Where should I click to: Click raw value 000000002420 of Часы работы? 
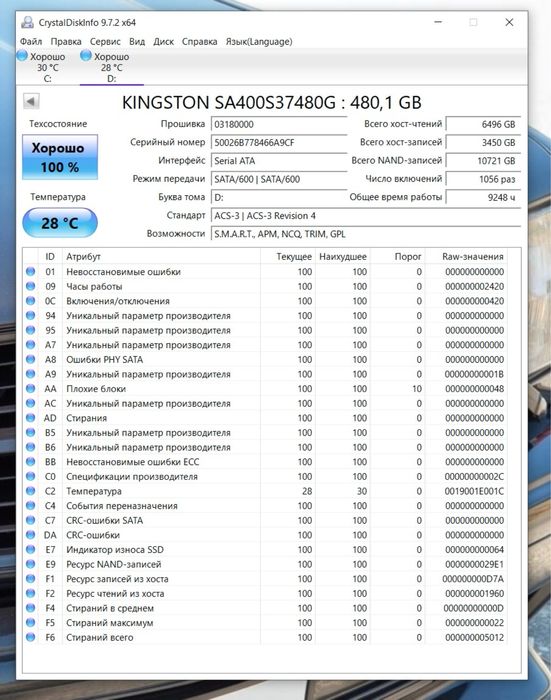[474, 286]
